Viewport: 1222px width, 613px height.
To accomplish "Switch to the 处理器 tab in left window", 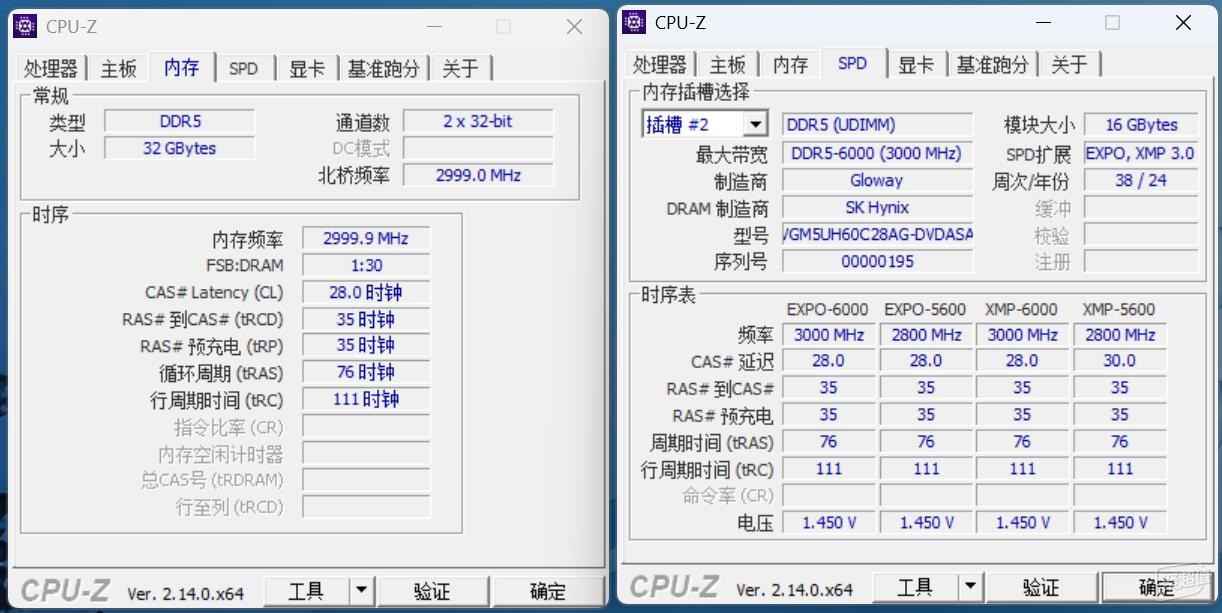I will pyautogui.click(x=50, y=68).
